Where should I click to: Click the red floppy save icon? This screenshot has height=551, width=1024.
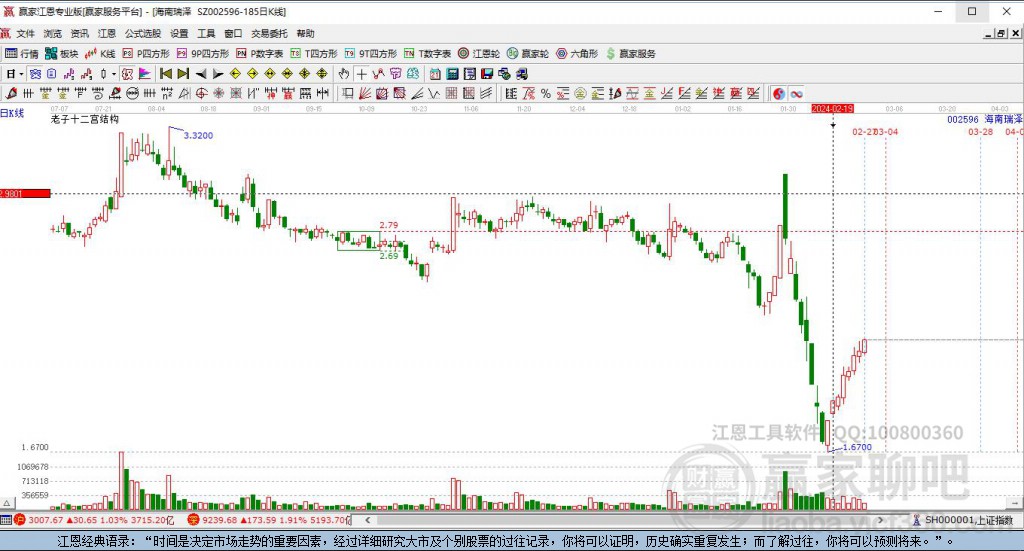(x=487, y=74)
